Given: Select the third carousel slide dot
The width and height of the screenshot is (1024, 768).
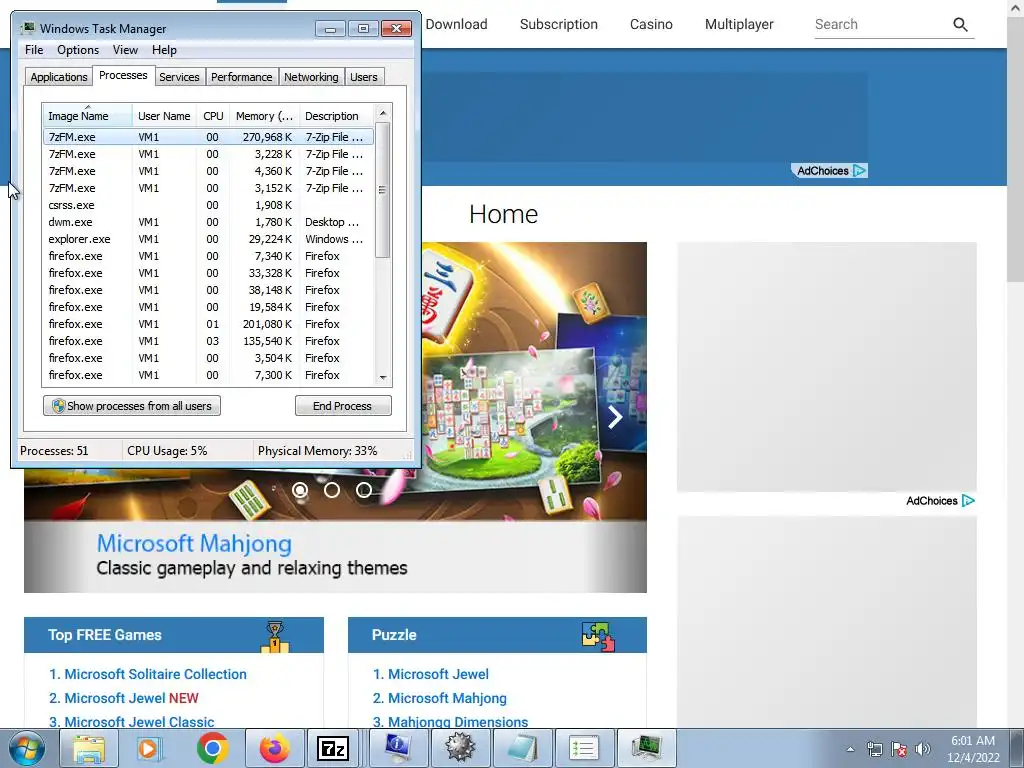Looking at the screenshot, I should coord(364,490).
